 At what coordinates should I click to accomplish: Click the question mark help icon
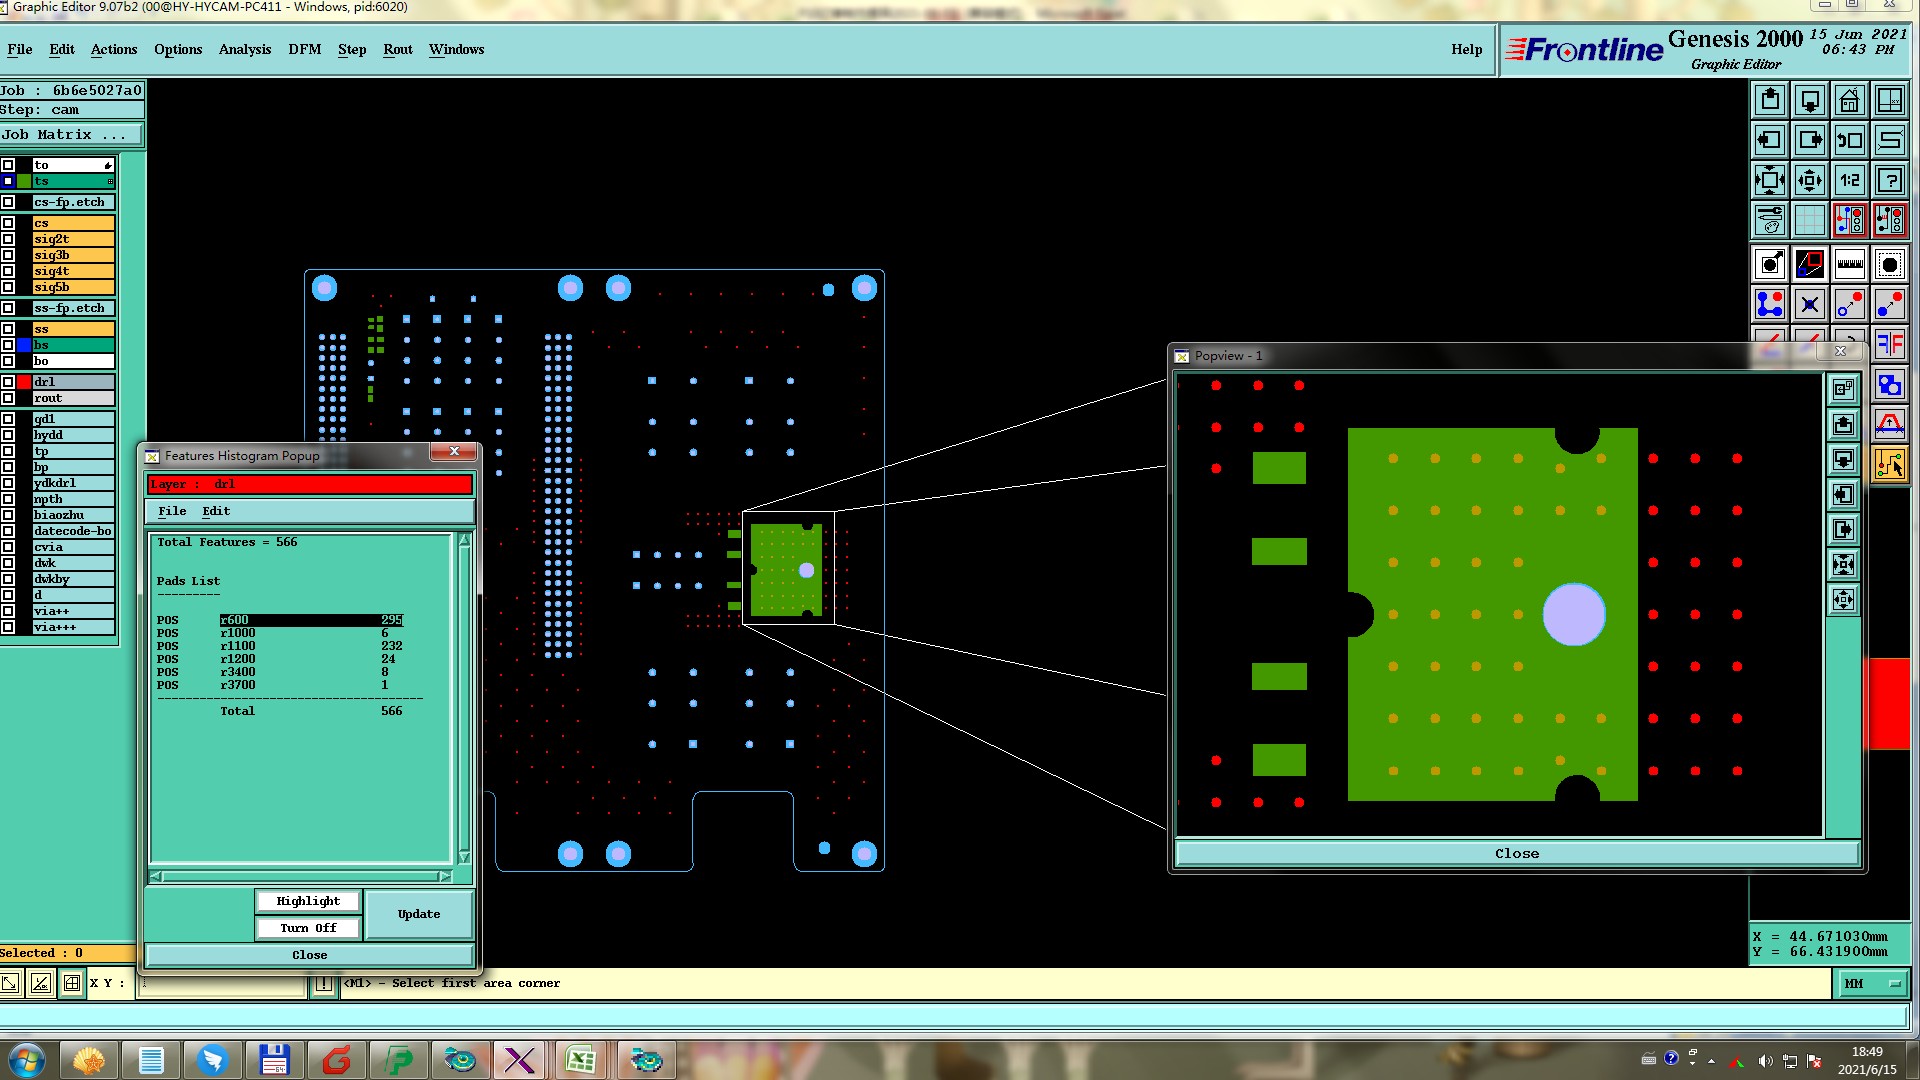pyautogui.click(x=1889, y=181)
